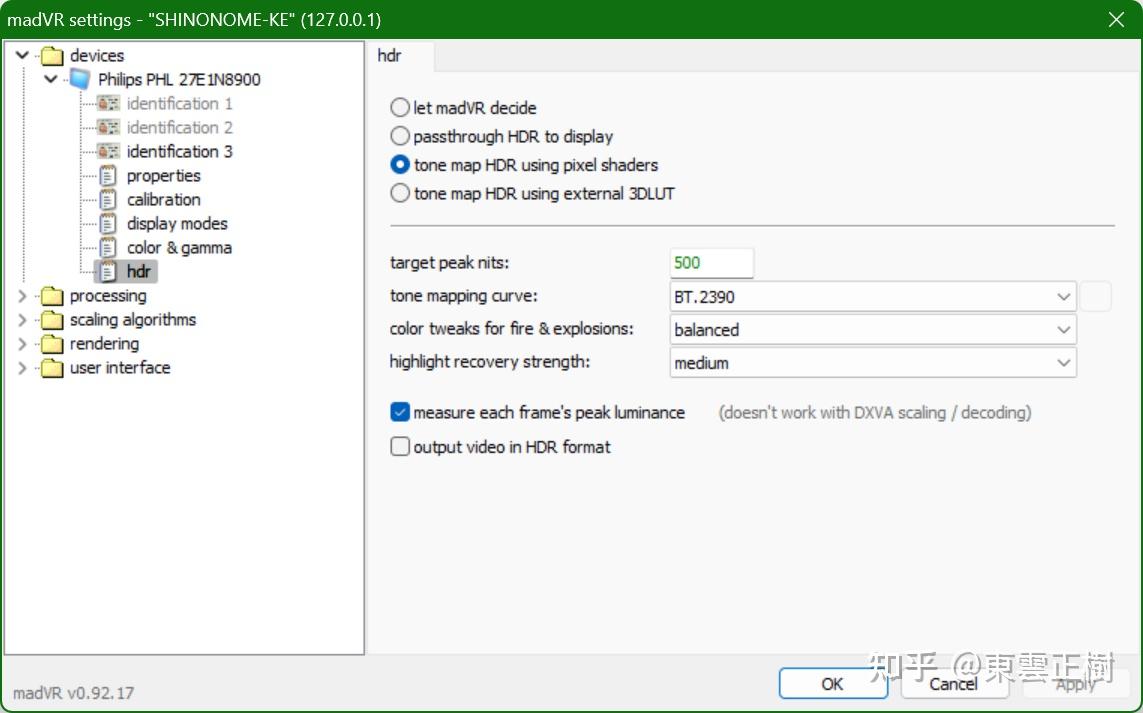The width and height of the screenshot is (1143, 713).
Task: Select 'tone map HDR using pixel shaders'
Action: [x=399, y=165]
